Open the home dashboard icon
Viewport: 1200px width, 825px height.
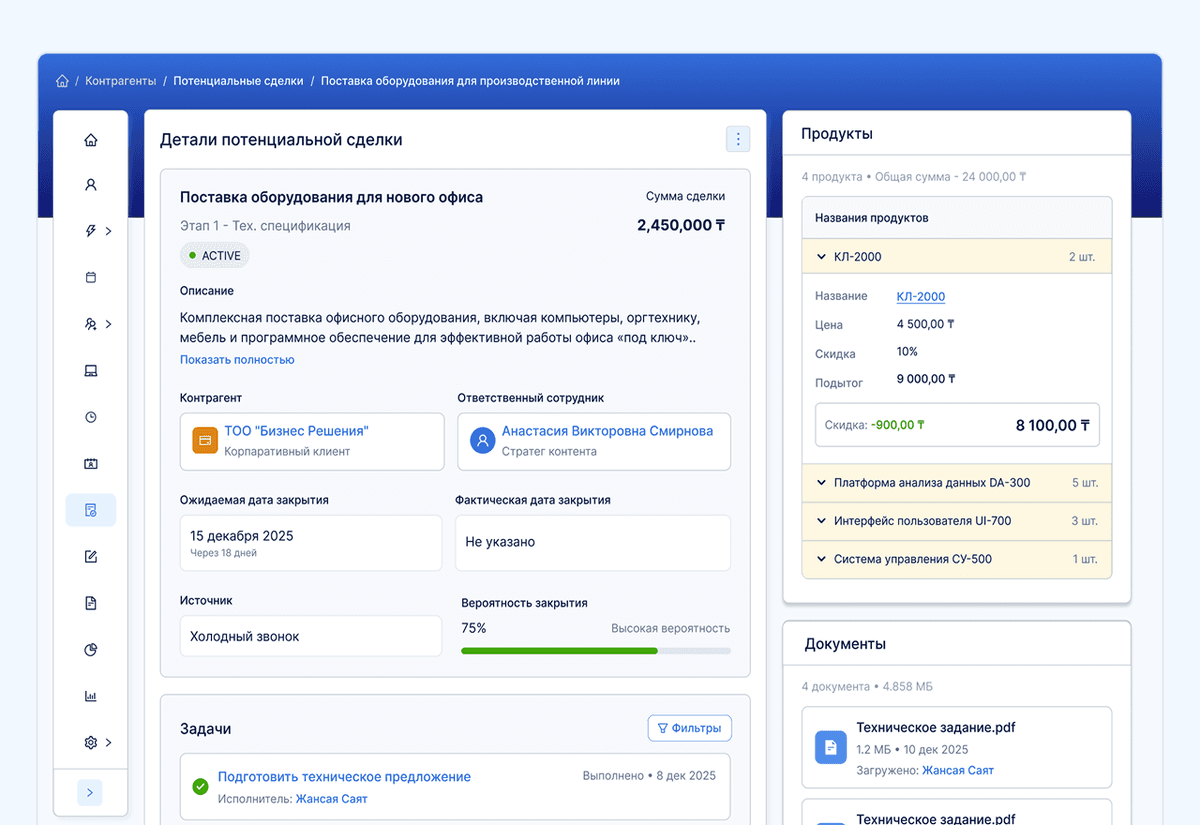[x=91, y=139]
